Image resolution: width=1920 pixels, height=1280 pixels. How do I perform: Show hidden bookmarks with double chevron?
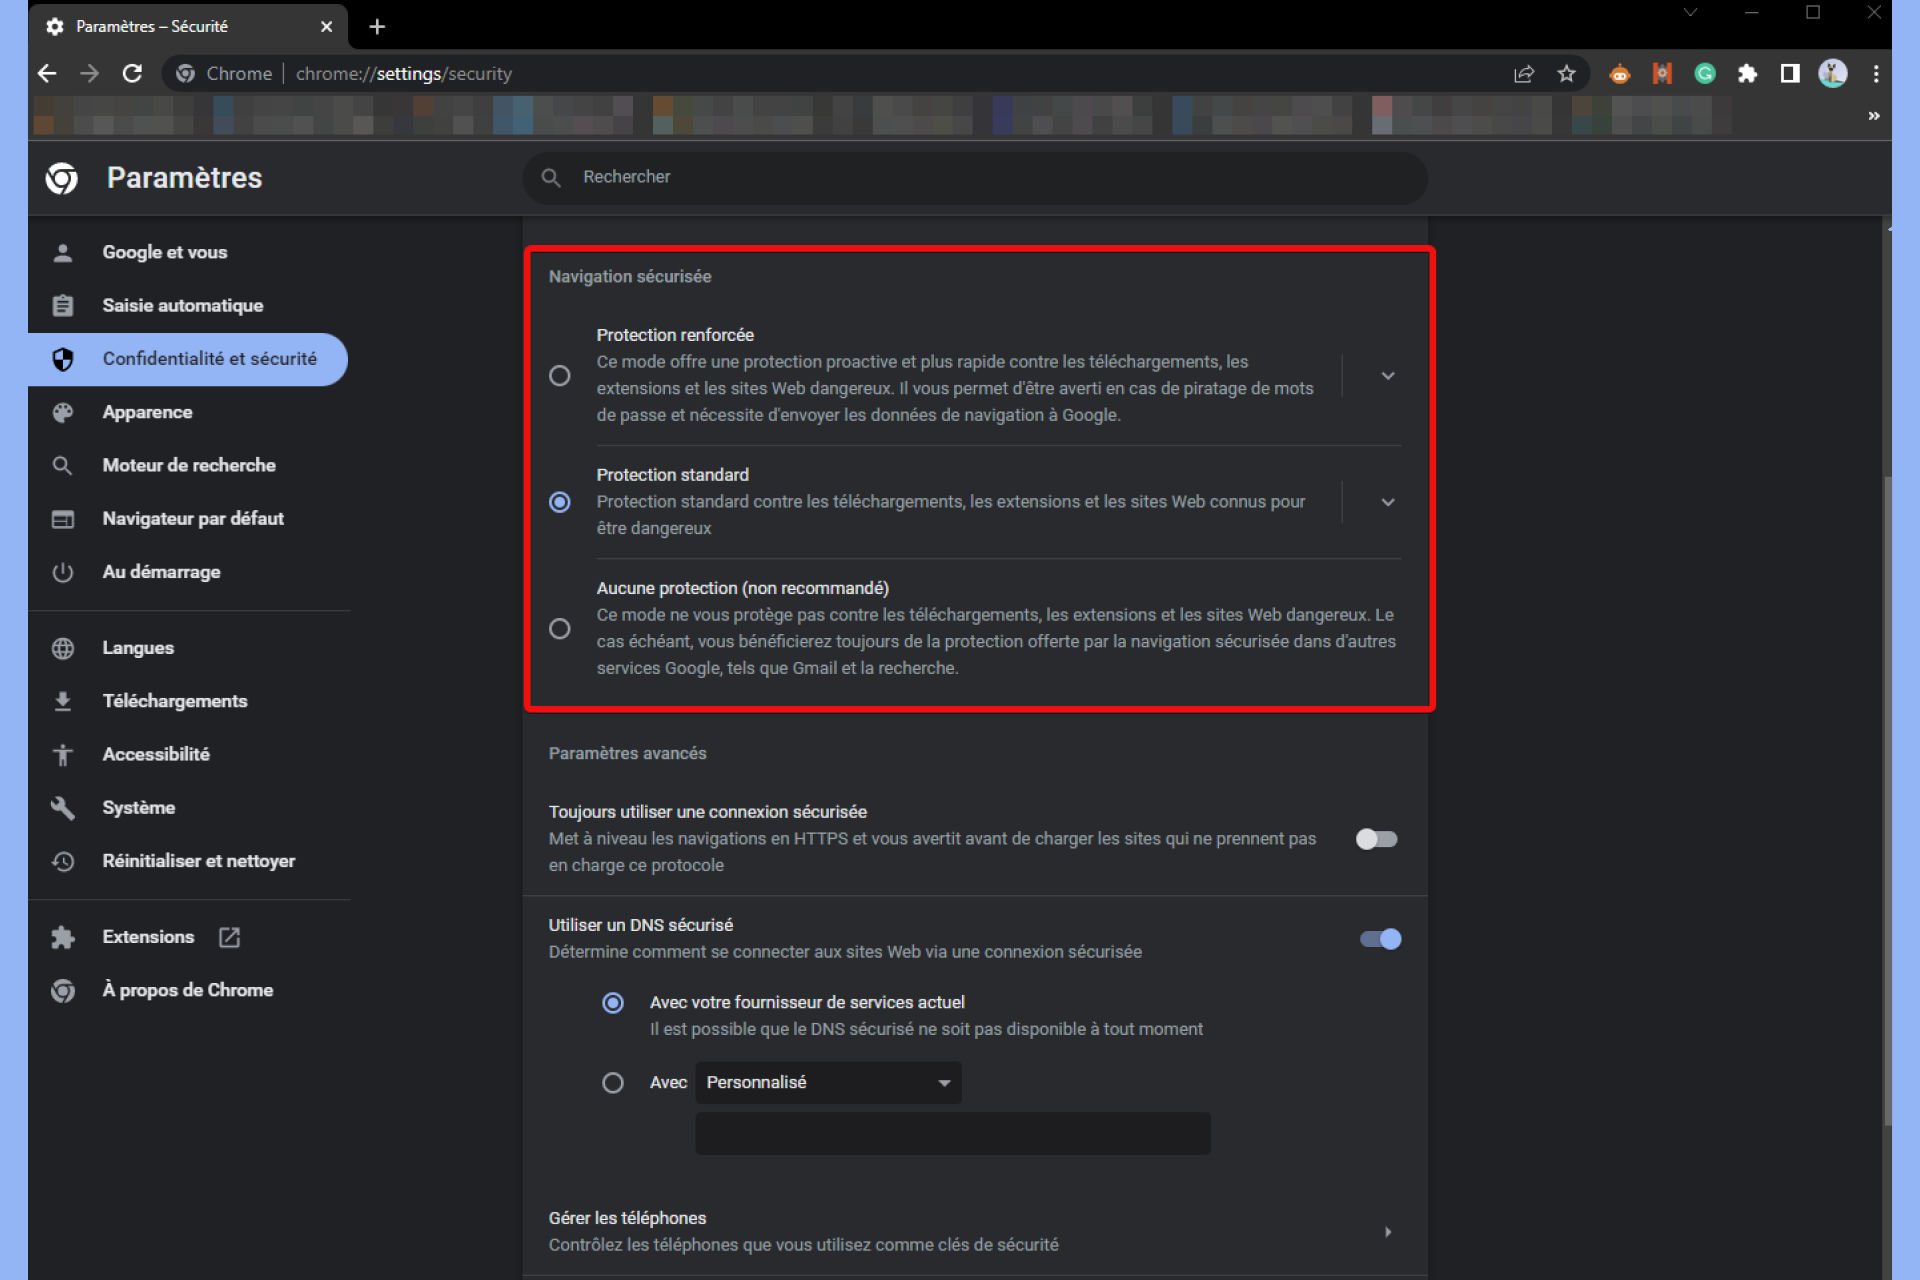[x=1874, y=116]
